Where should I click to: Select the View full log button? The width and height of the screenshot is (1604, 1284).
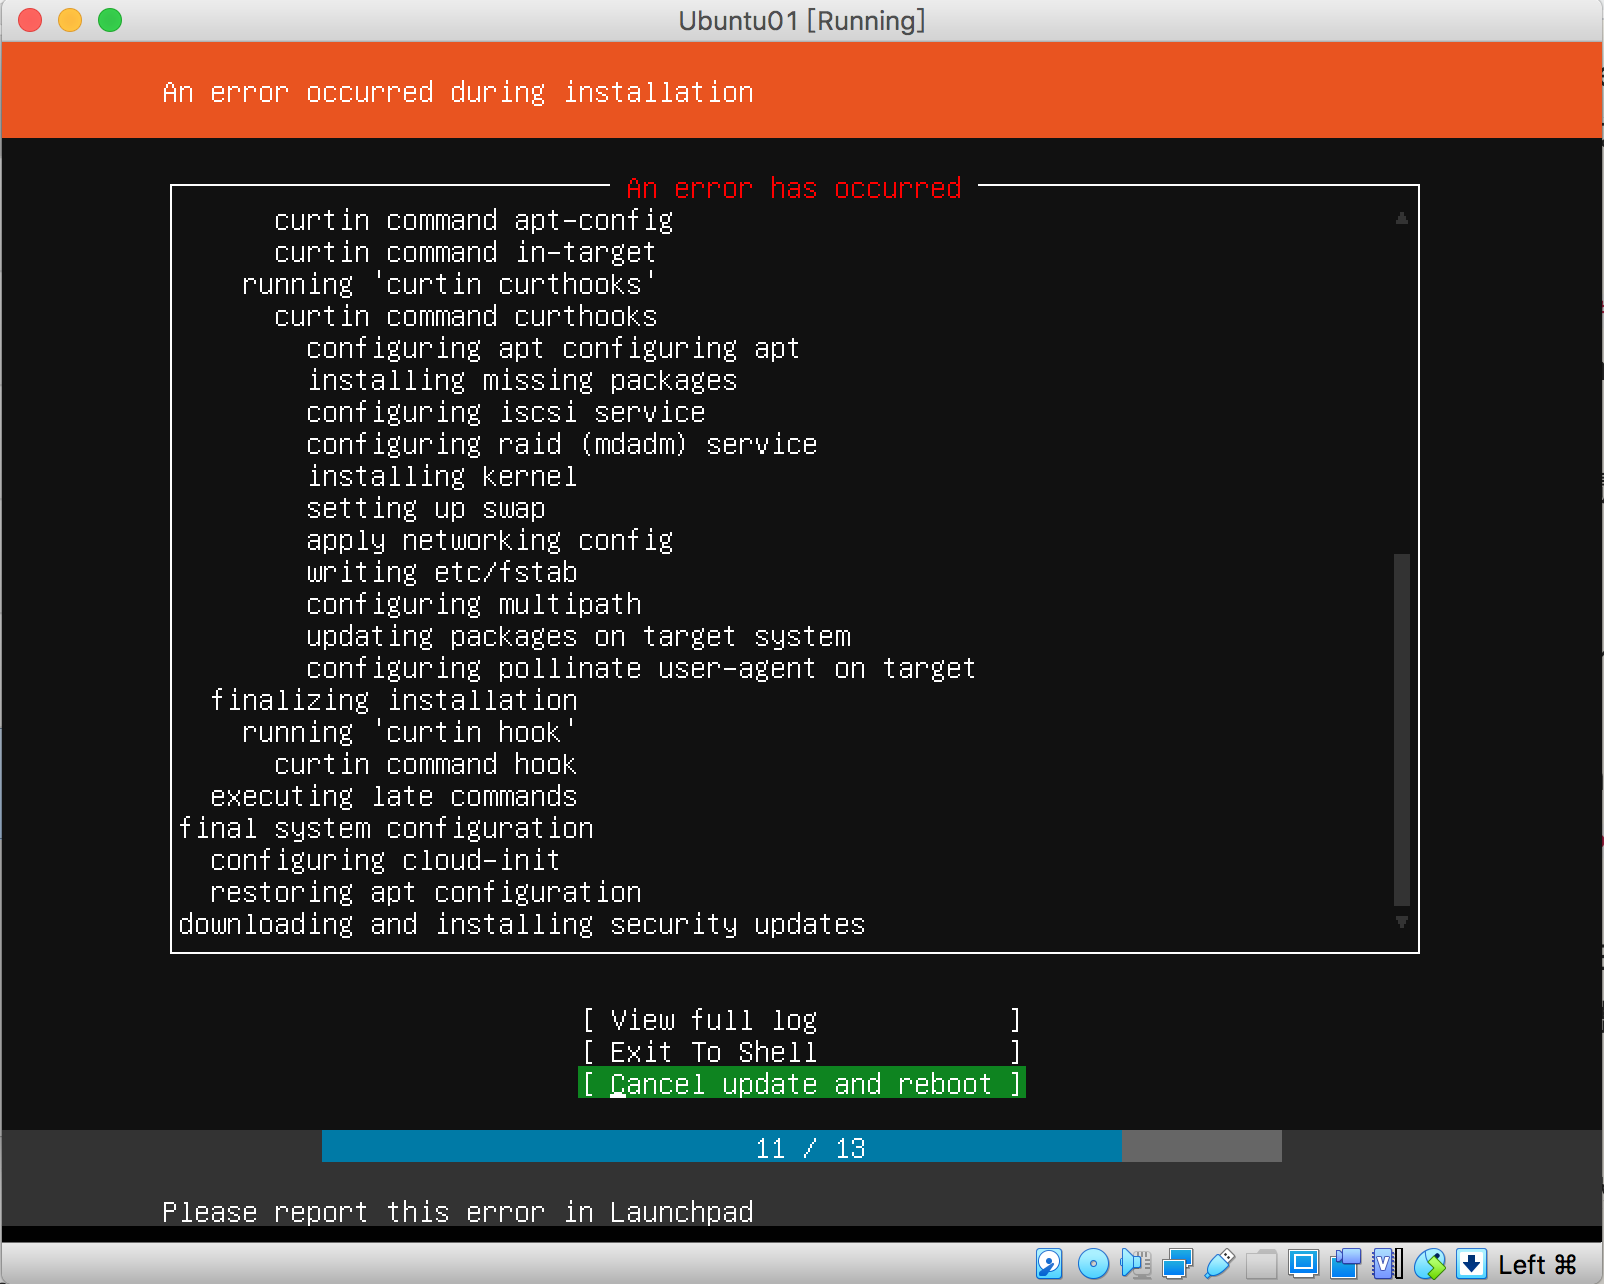[x=801, y=1020]
